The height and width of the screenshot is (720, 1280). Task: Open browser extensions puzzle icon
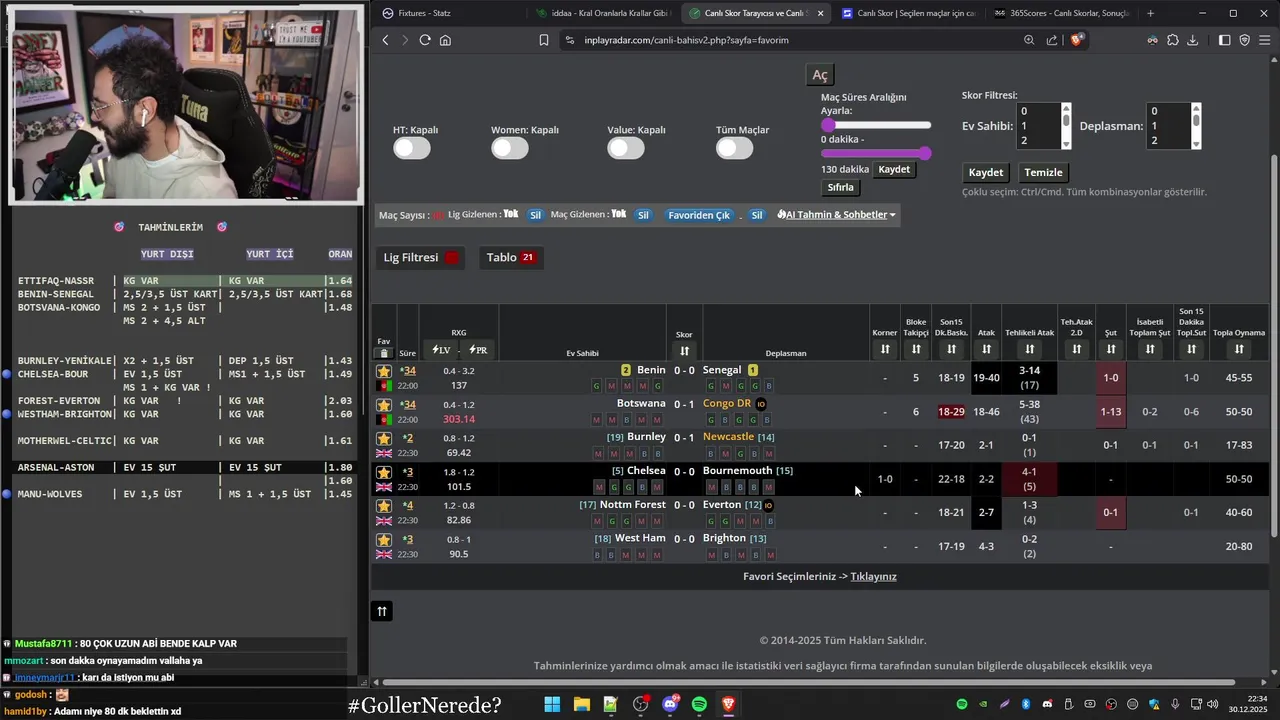tap(1173, 40)
